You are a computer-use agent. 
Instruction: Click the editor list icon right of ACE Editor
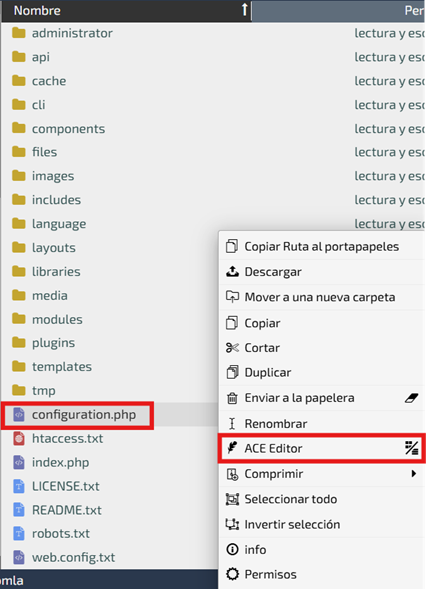[x=412, y=448]
